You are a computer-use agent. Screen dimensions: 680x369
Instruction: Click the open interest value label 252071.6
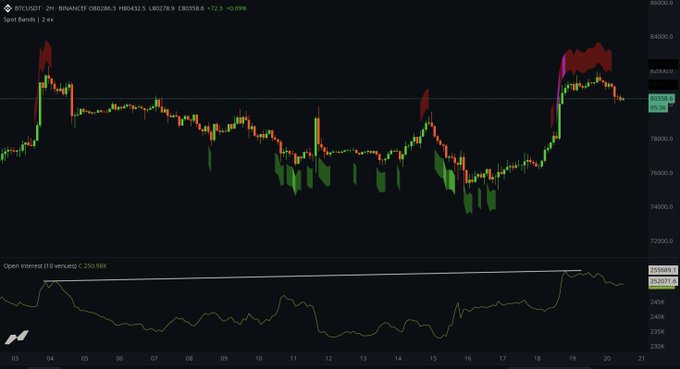pyautogui.click(x=663, y=281)
